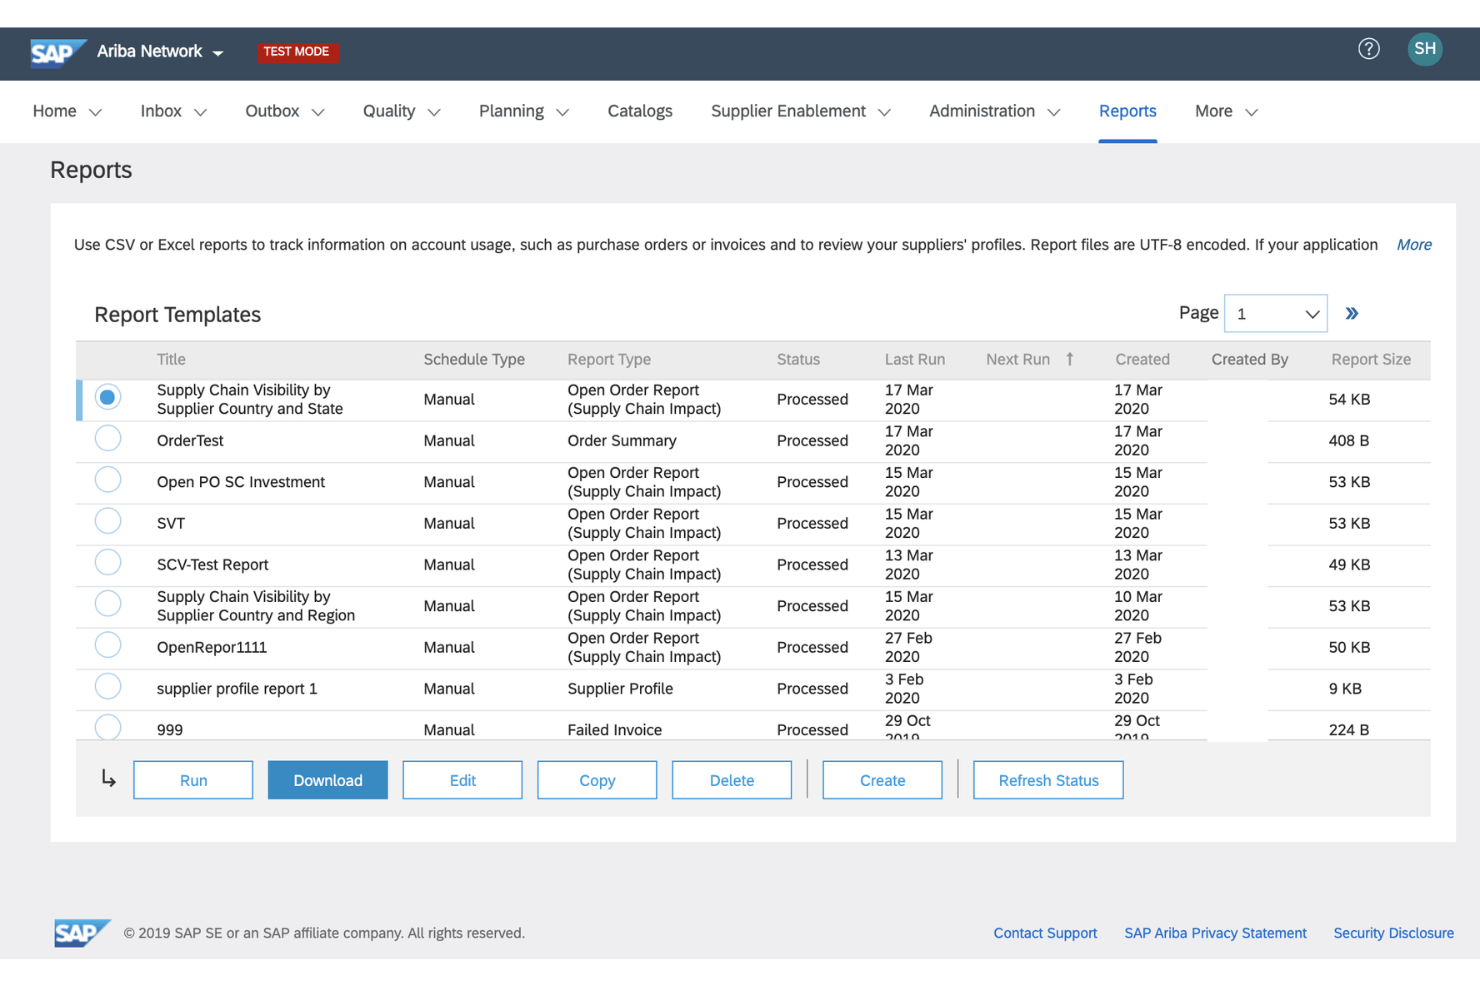Select the SVT report radio button
Screen dimensions: 1480x987
108,522
